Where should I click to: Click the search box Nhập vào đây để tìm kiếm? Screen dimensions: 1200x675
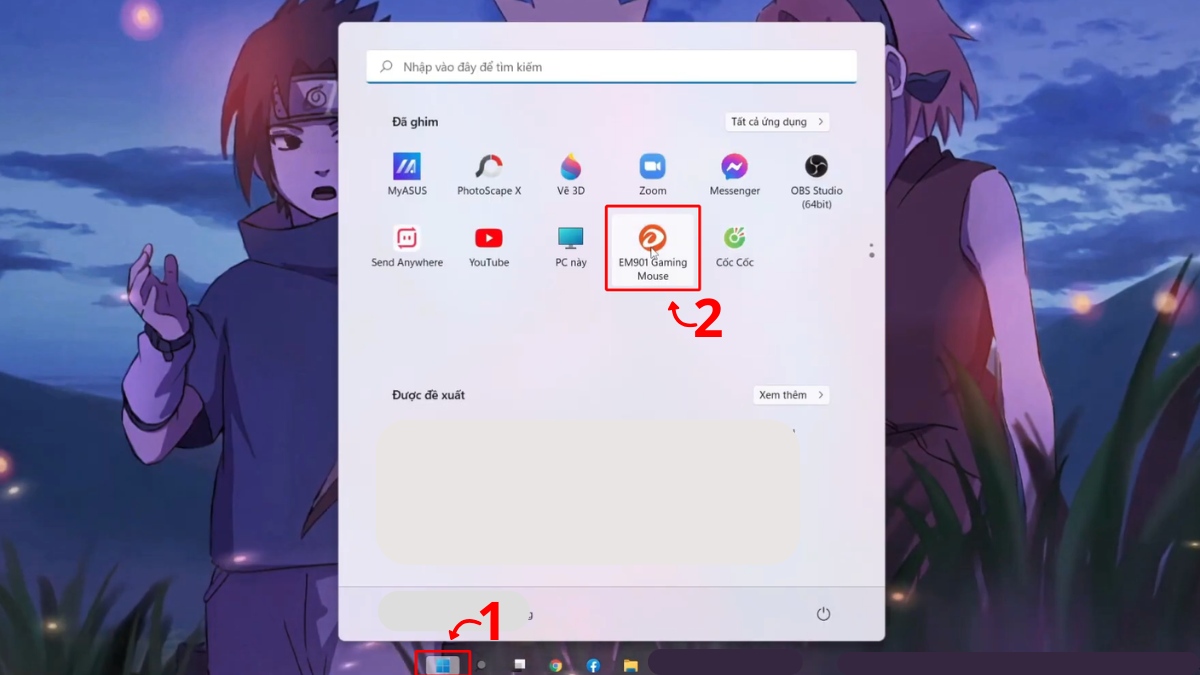point(612,67)
